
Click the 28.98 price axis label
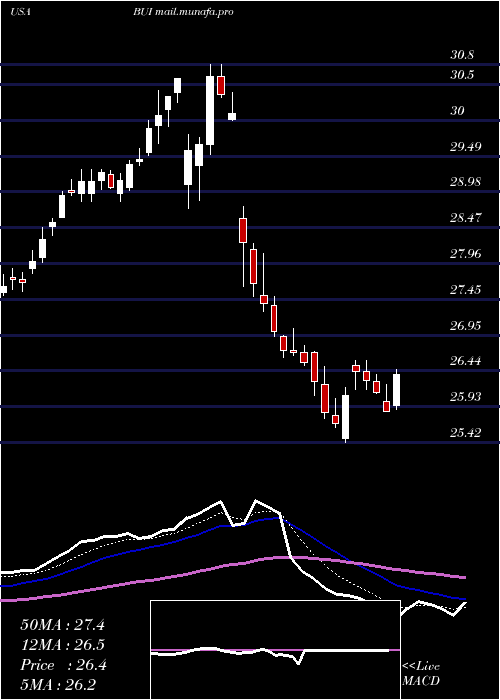click(x=465, y=182)
